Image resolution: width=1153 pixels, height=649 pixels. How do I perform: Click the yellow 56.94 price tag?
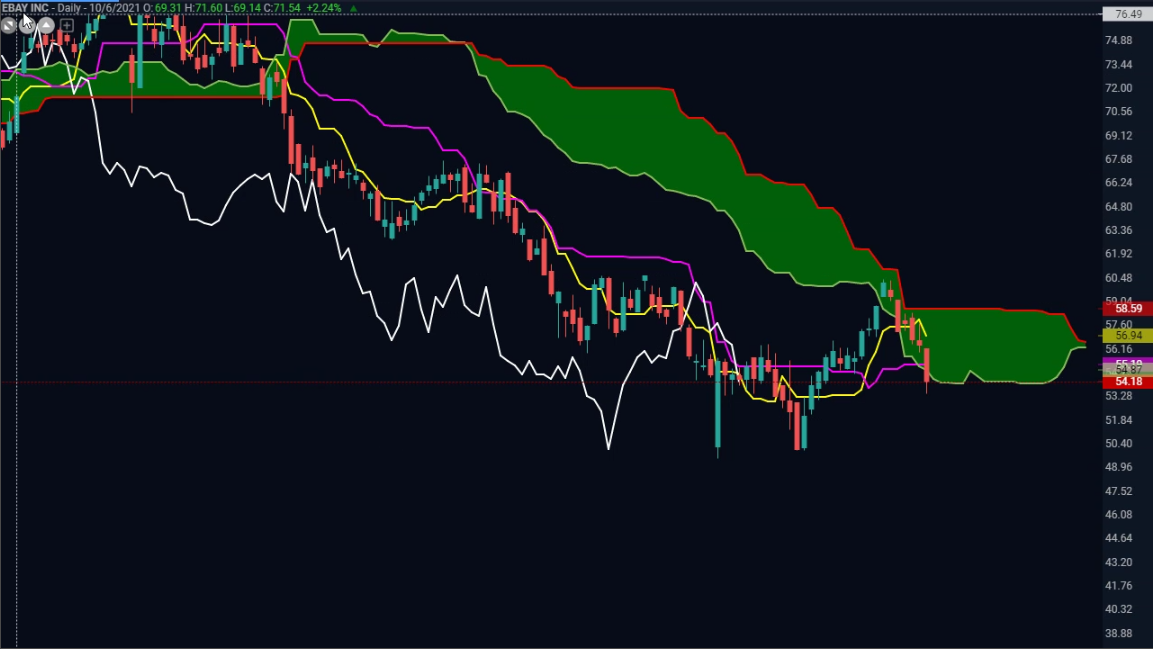pos(1127,335)
